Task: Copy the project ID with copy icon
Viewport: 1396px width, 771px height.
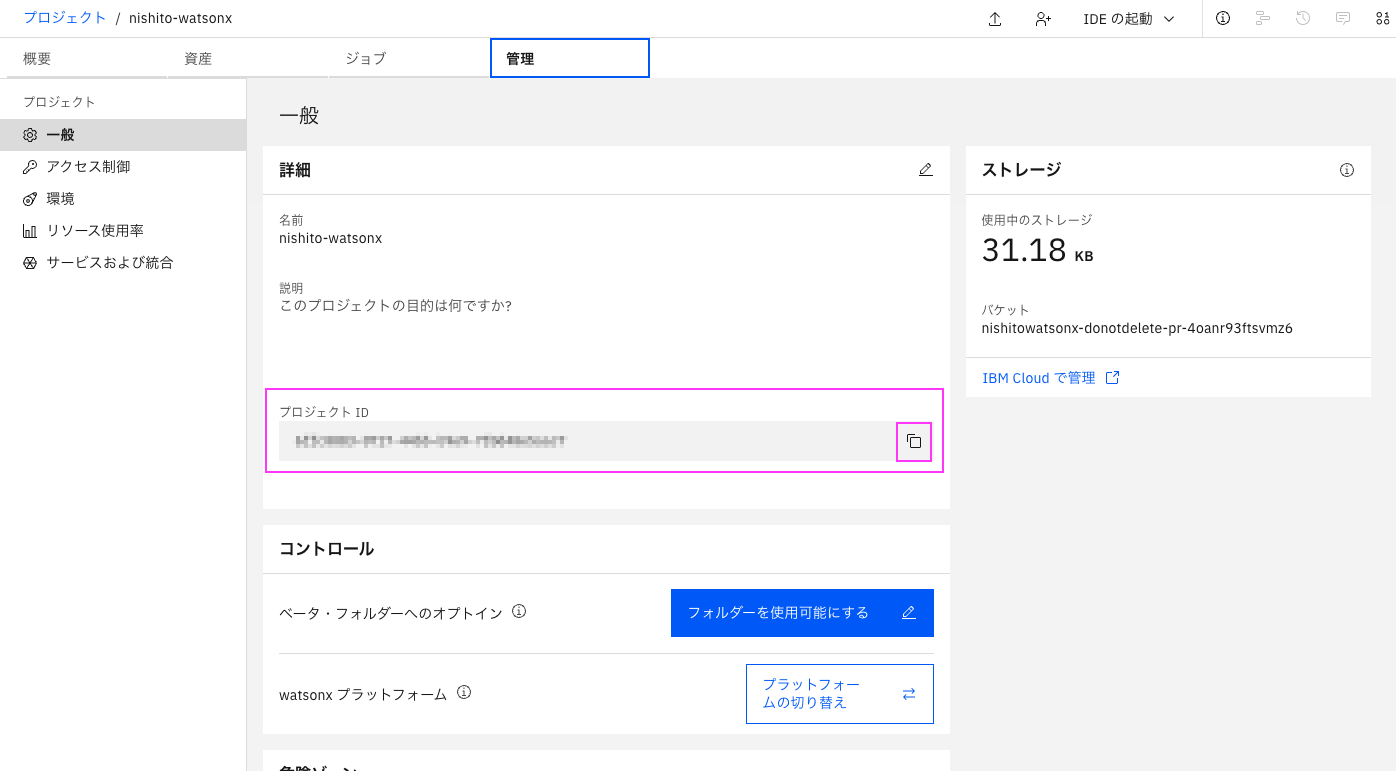Action: [x=914, y=441]
